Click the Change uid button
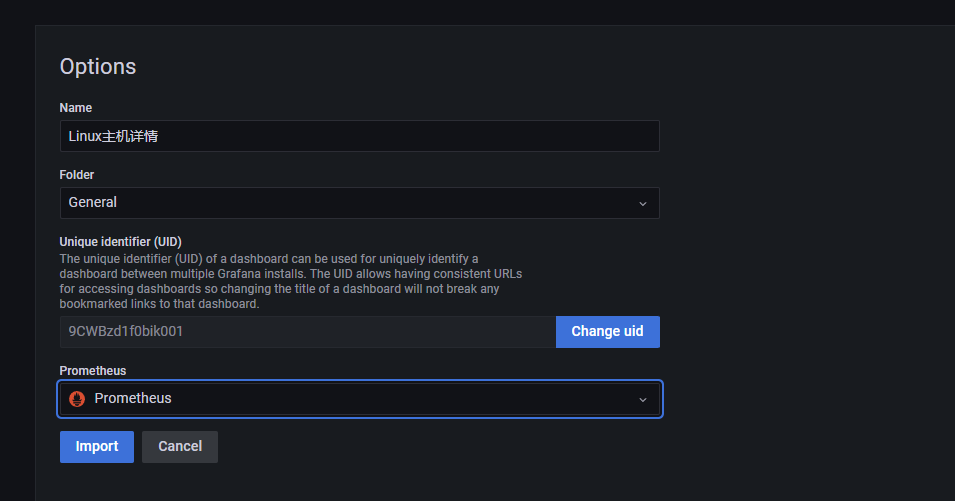Viewport: 955px width, 501px height. pos(607,332)
